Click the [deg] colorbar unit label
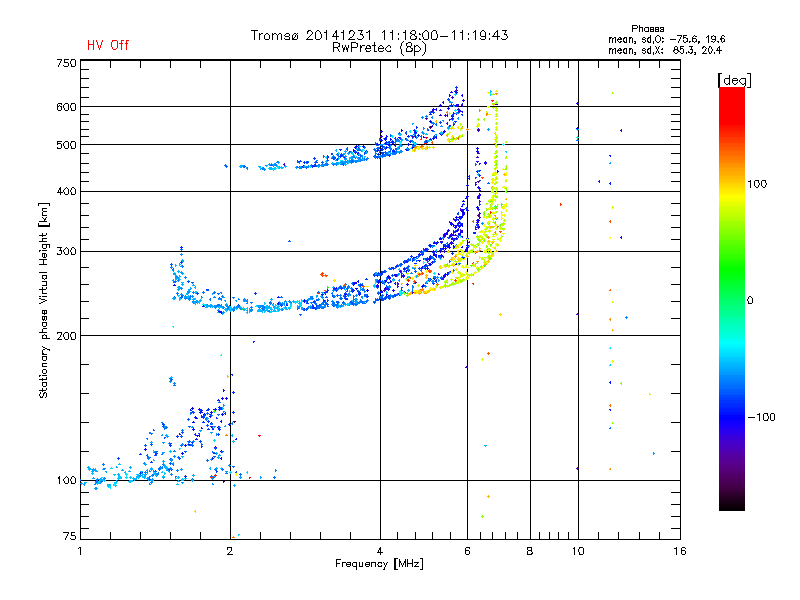This screenshot has height=600, width=800. [x=735, y=79]
